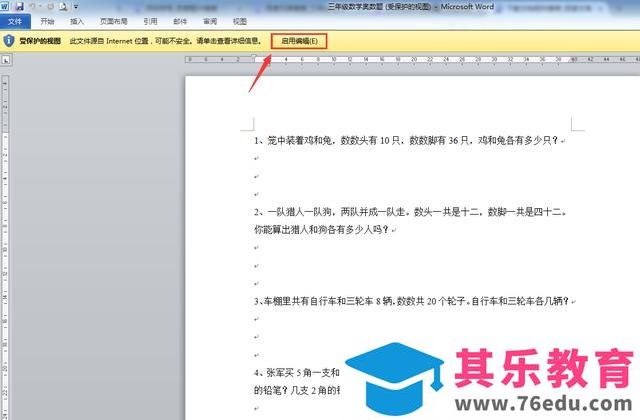Switch to the 插入 ribbon tab
The width and height of the screenshot is (640, 420).
click(77, 21)
